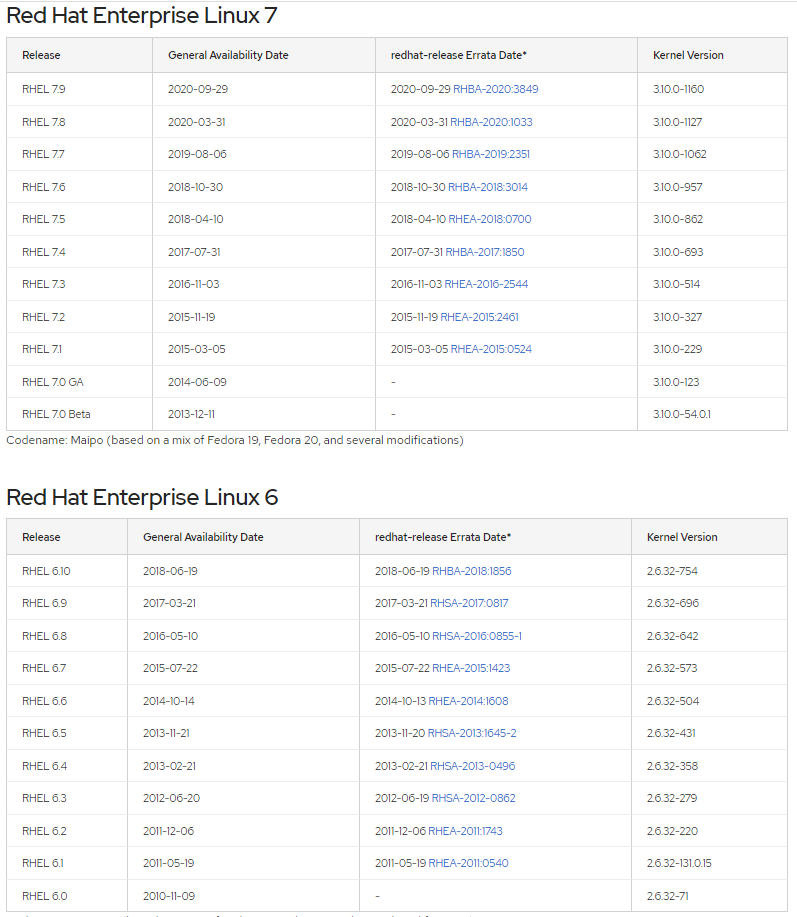This screenshot has height=917, width=797.
Task: Open the RHEA-2014:1608 errata link
Action: click(468, 701)
